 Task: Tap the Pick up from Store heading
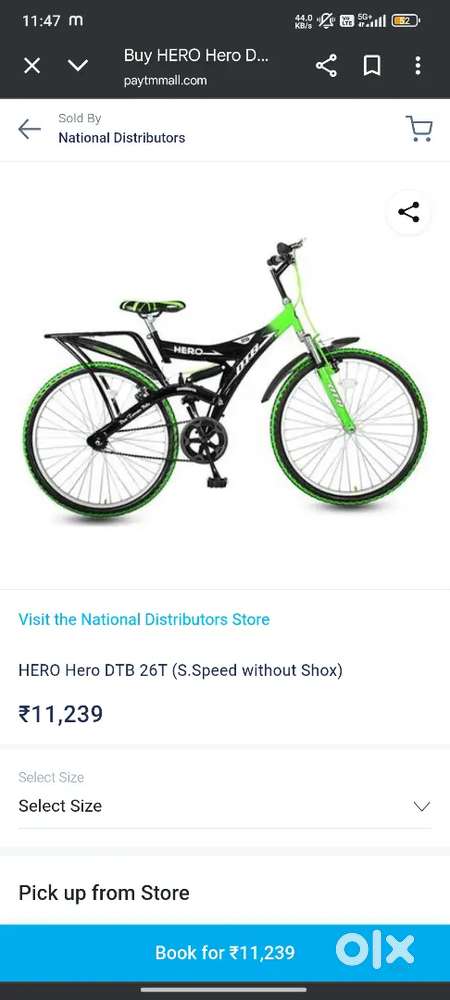point(104,893)
